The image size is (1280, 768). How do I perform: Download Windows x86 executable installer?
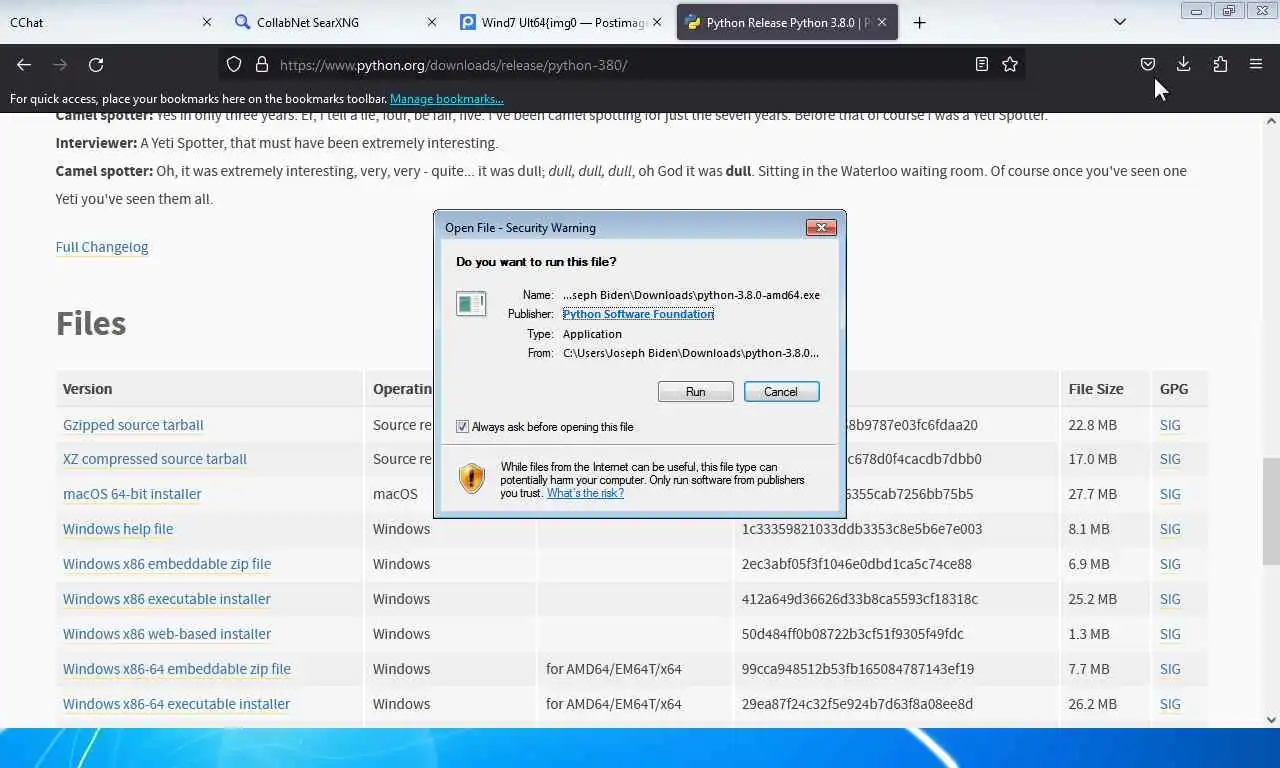click(x=167, y=599)
